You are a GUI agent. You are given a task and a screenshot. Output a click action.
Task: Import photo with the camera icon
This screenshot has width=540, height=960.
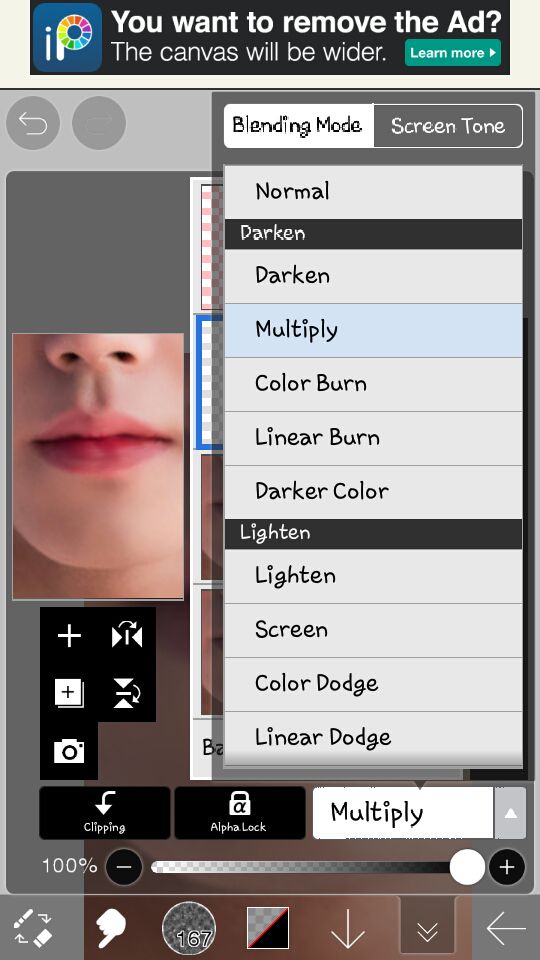pyautogui.click(x=69, y=751)
